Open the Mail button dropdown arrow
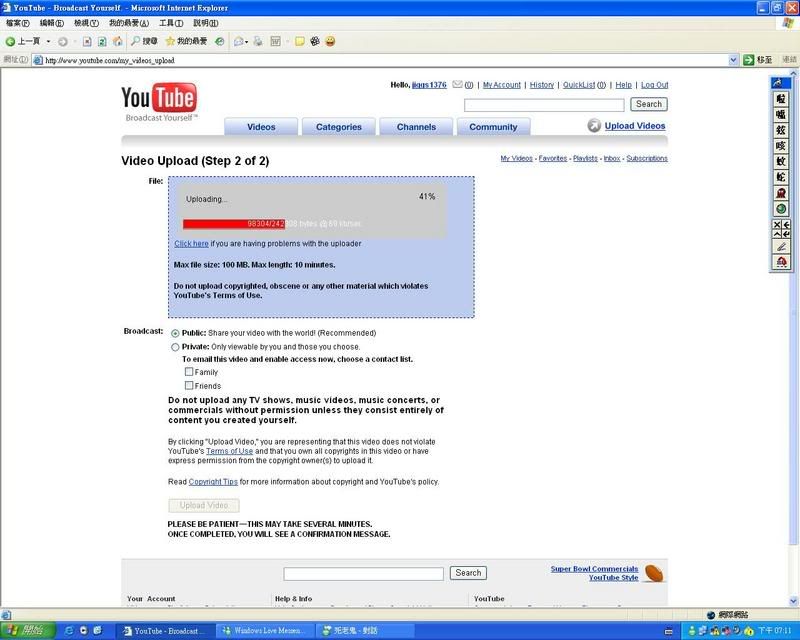Screen dimensions: 800x640 click(246, 42)
